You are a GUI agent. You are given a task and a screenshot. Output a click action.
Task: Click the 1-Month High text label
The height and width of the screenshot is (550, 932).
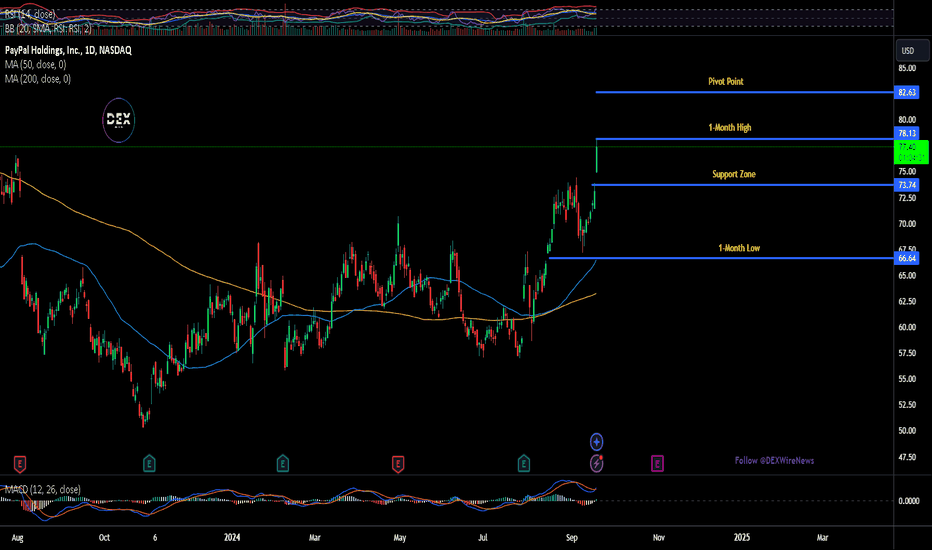[730, 127]
